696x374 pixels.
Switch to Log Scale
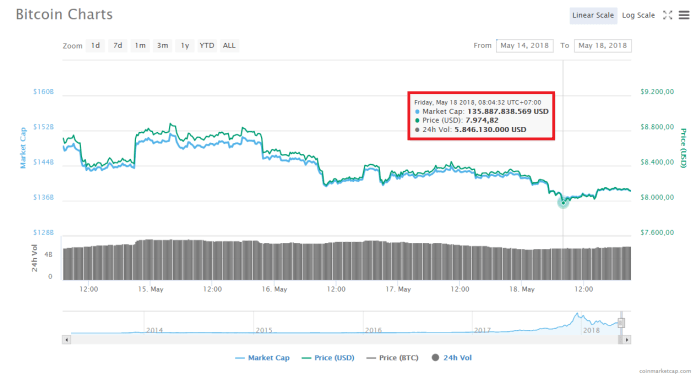click(x=638, y=16)
